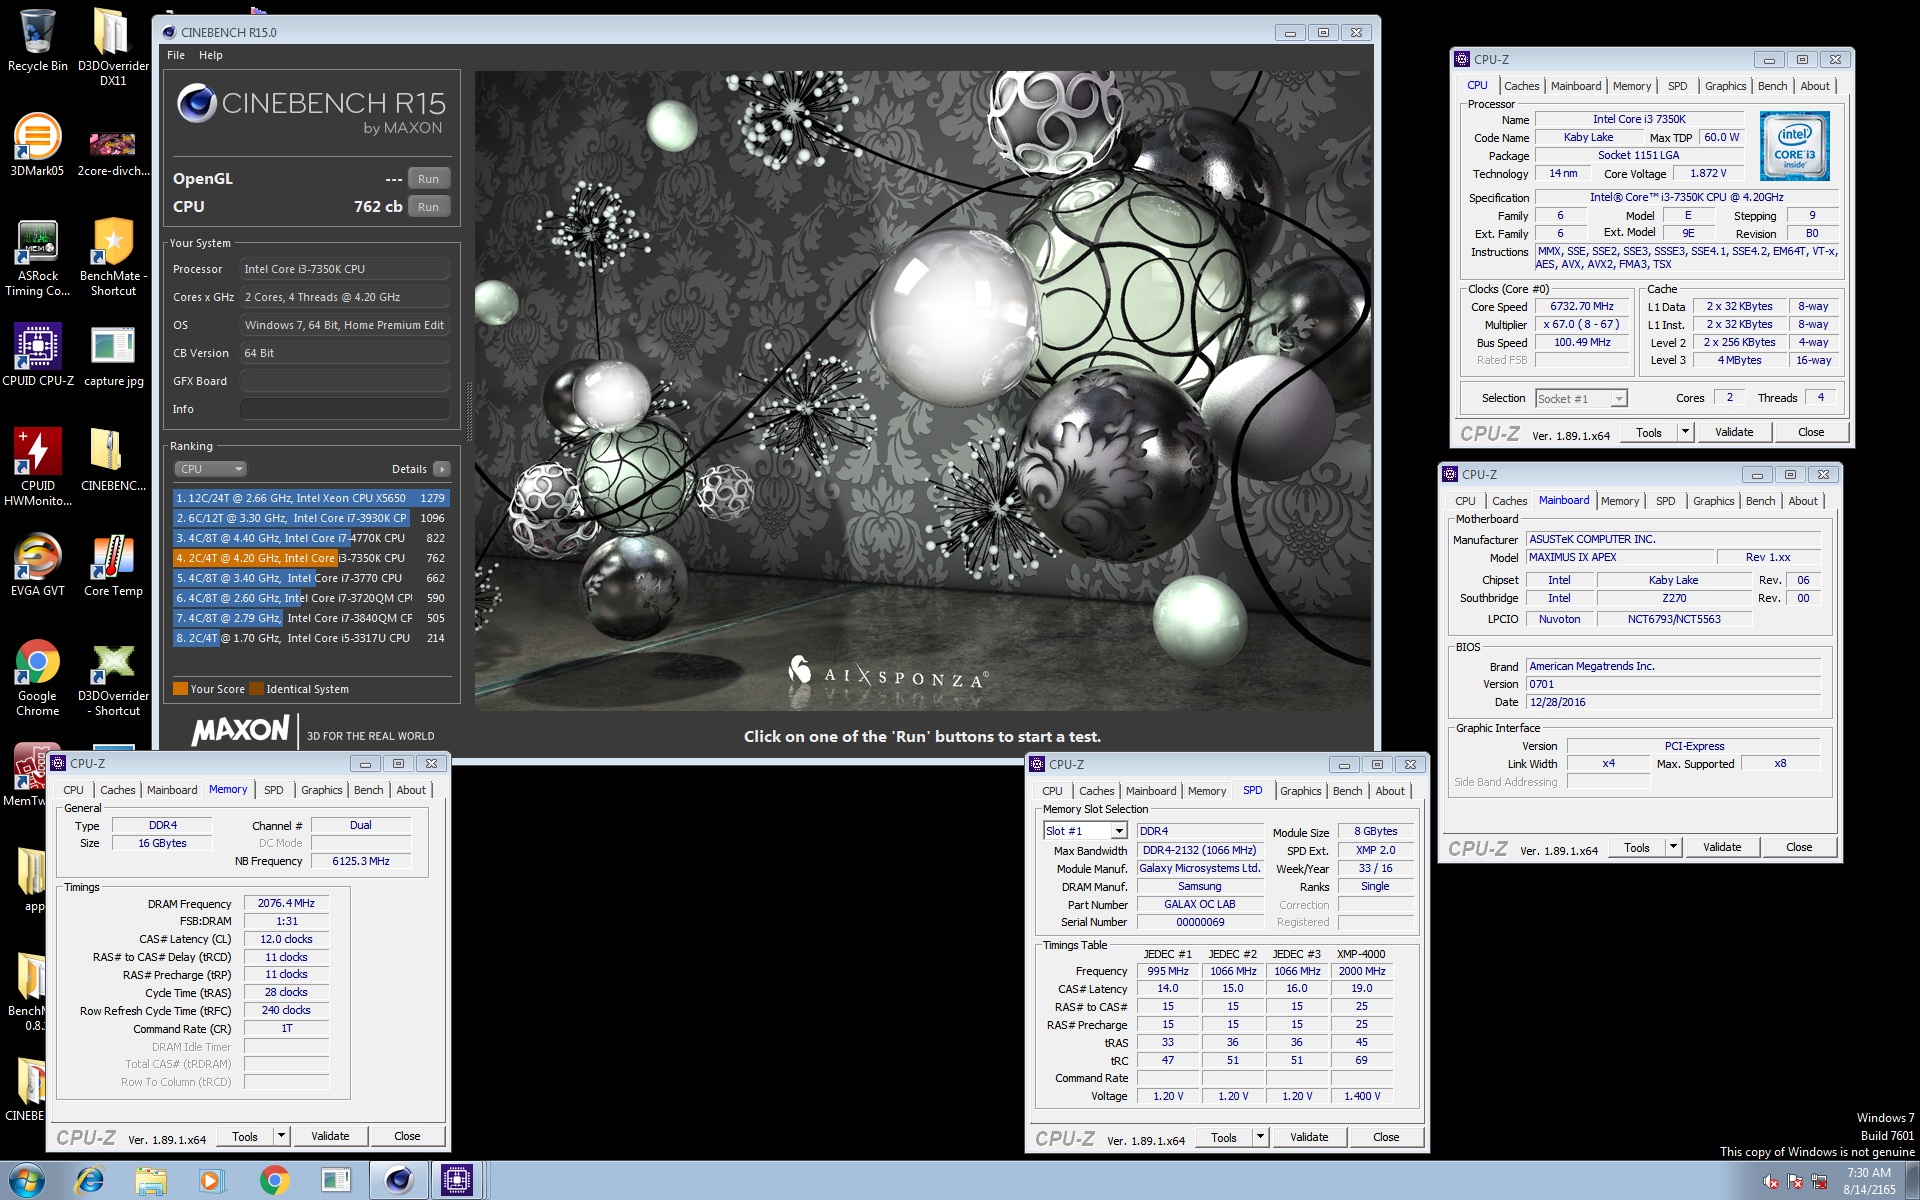
Task: Select the i7-3930K ranking row
Action: pos(310,518)
